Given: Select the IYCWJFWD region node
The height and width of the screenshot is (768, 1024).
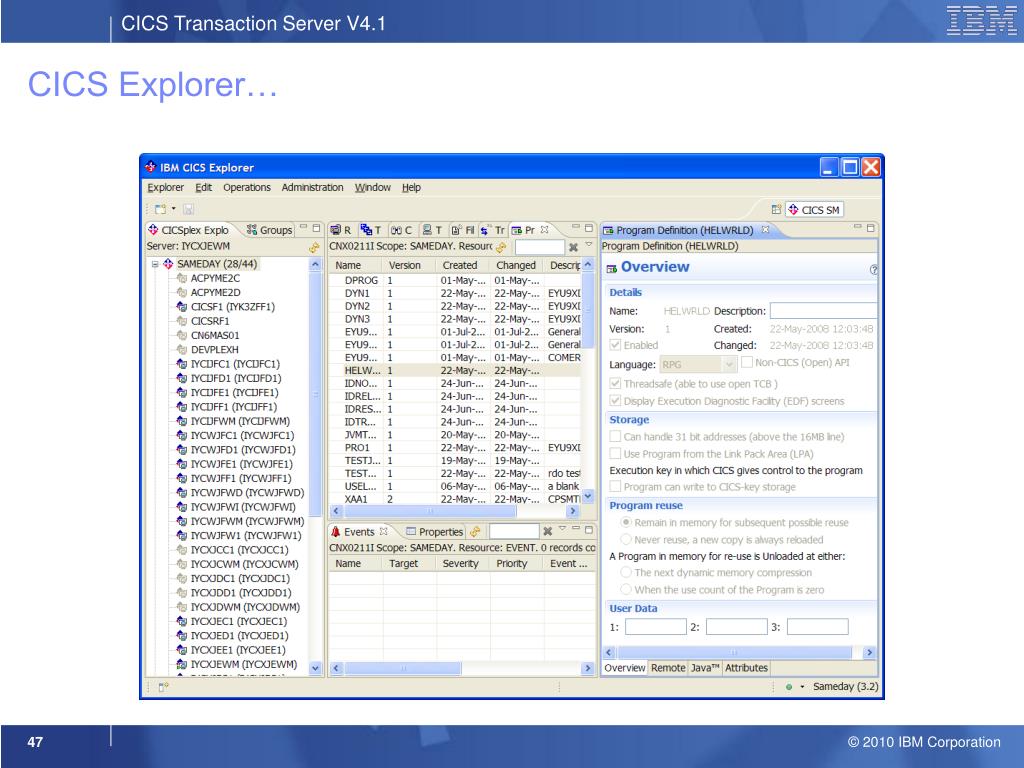Looking at the screenshot, I should click(x=247, y=493).
